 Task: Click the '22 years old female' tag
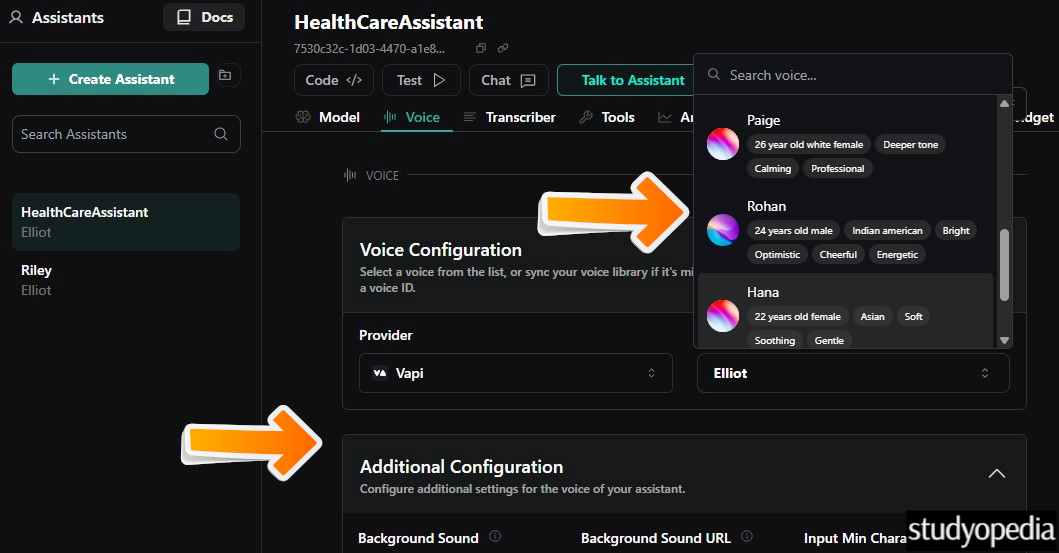798,317
